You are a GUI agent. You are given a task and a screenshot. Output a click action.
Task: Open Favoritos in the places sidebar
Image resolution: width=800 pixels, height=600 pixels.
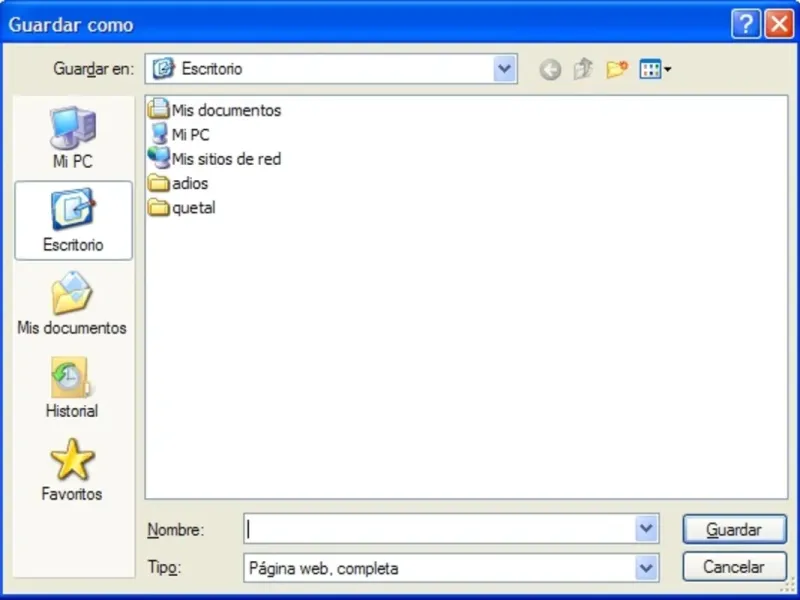(72, 470)
